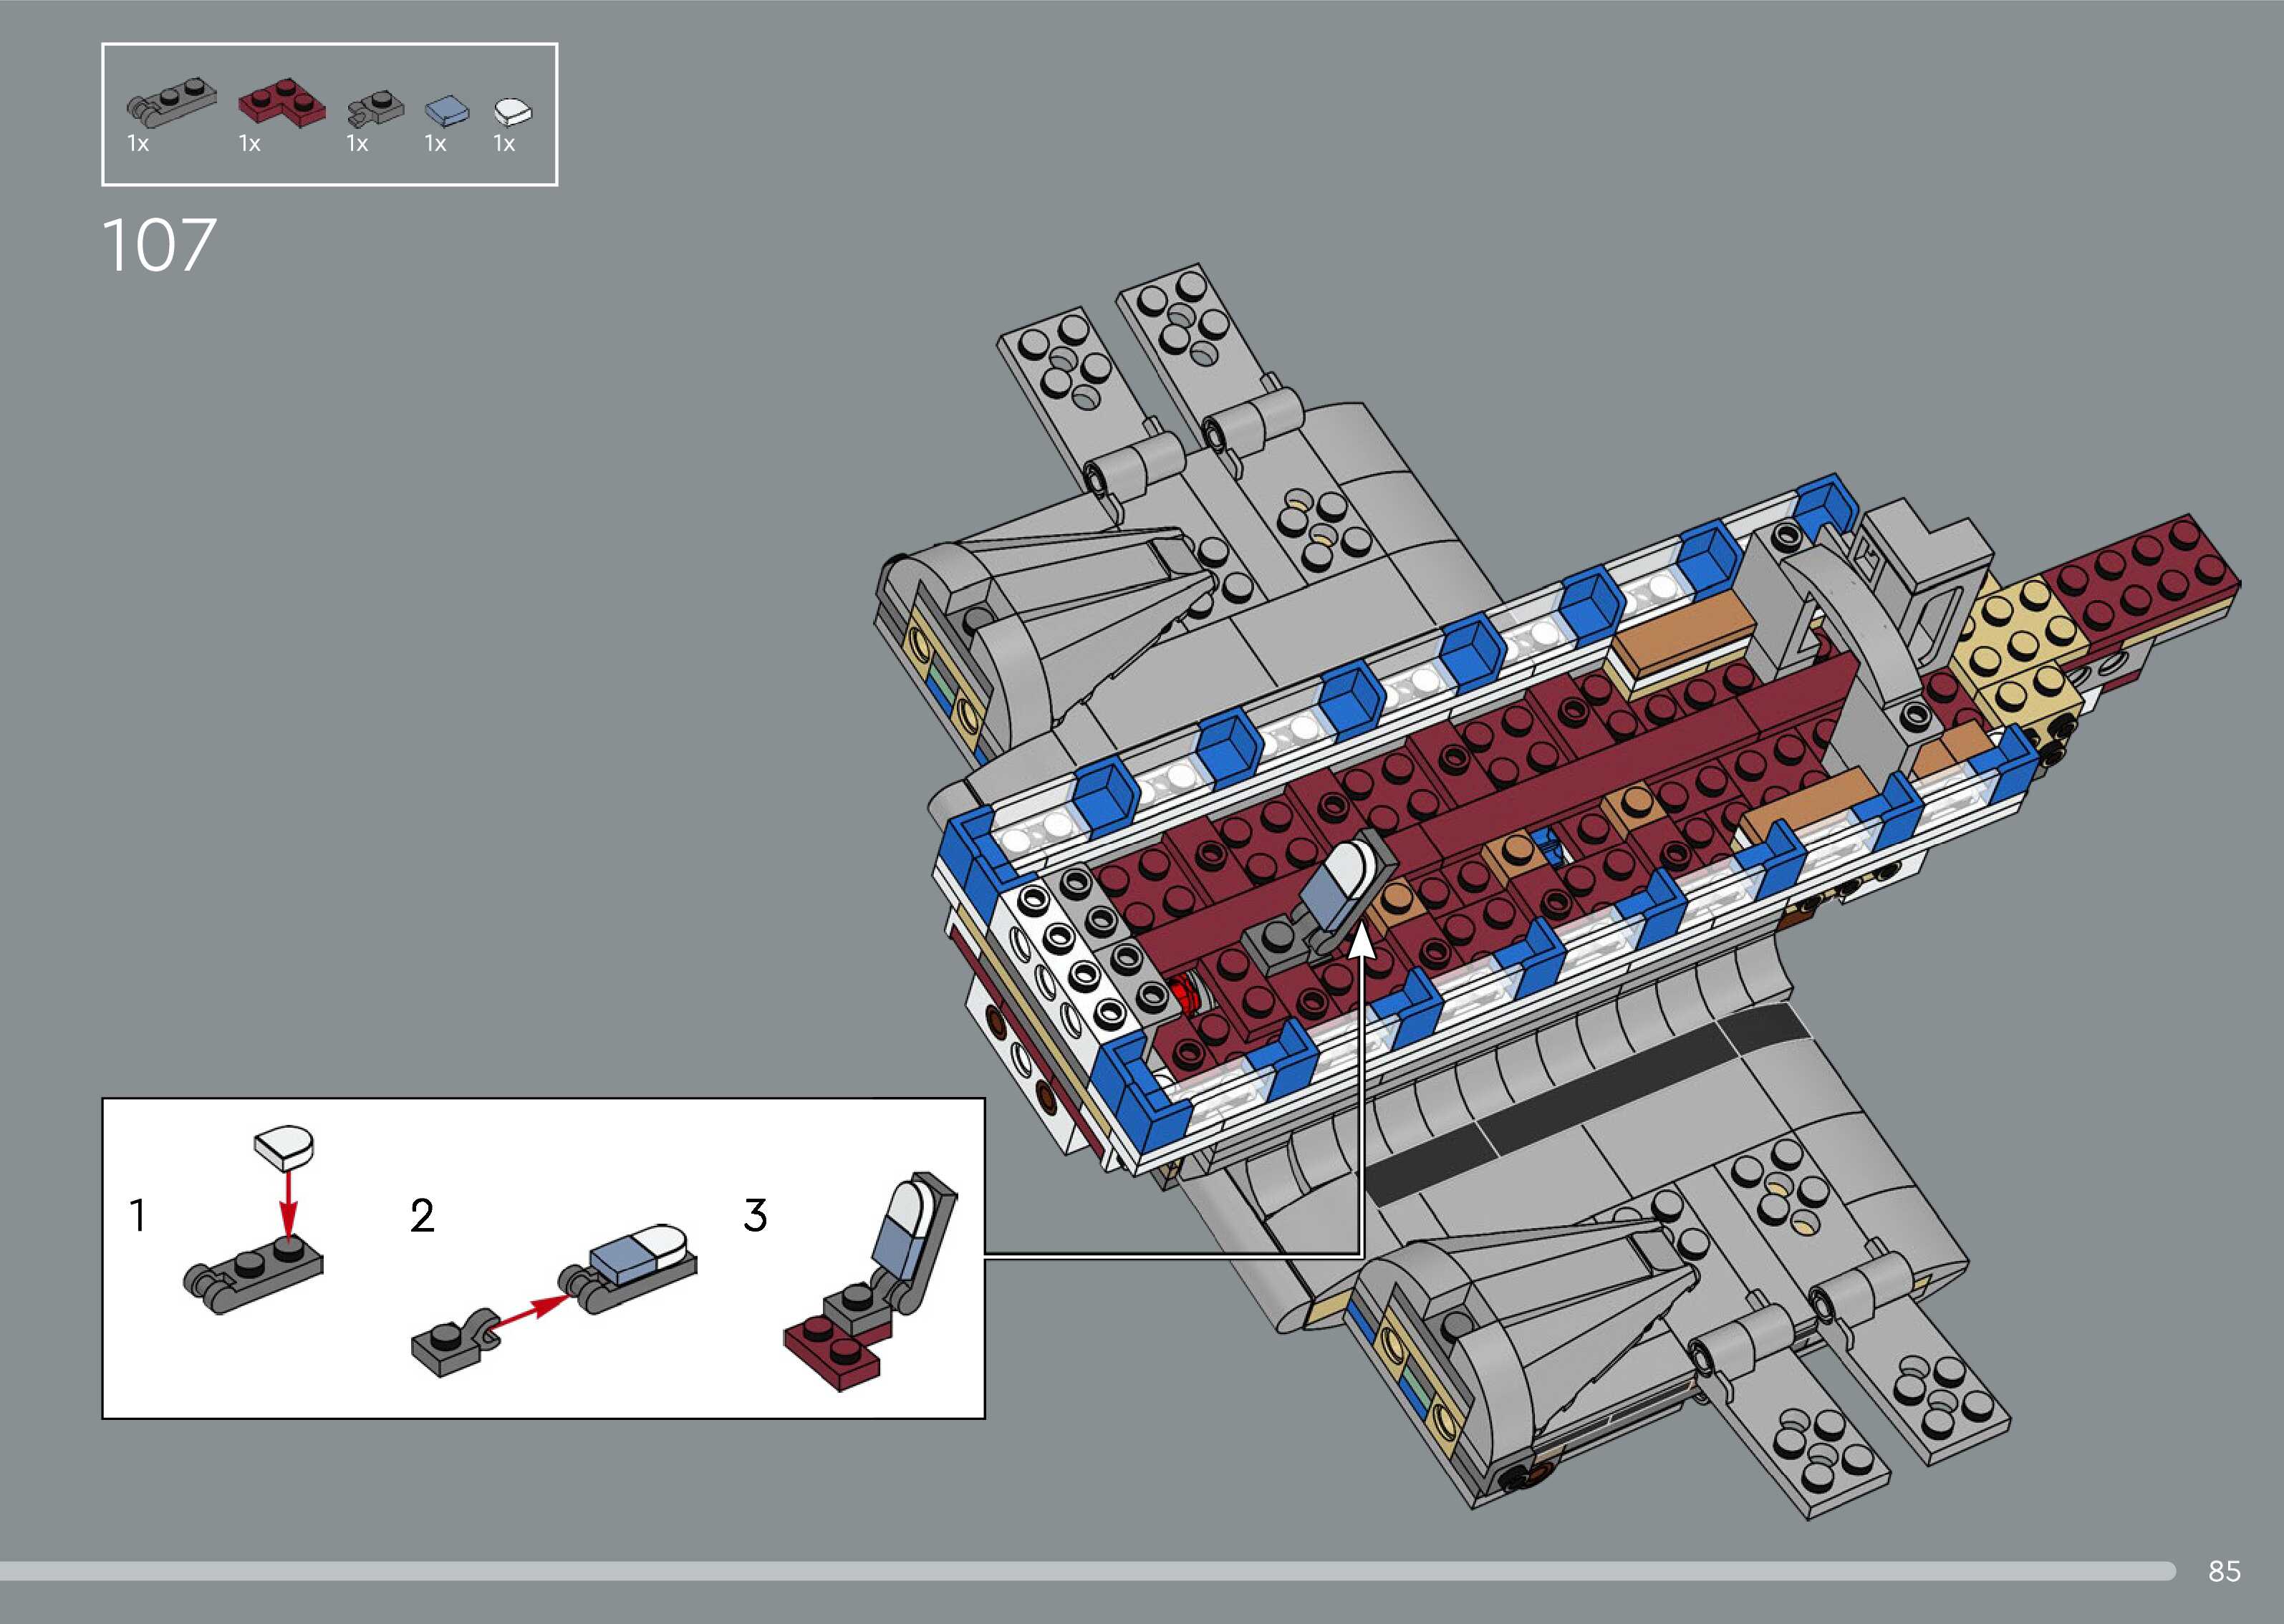Screen dimensions: 2284x1624
Task: Click the step number 107
Action: coord(159,246)
